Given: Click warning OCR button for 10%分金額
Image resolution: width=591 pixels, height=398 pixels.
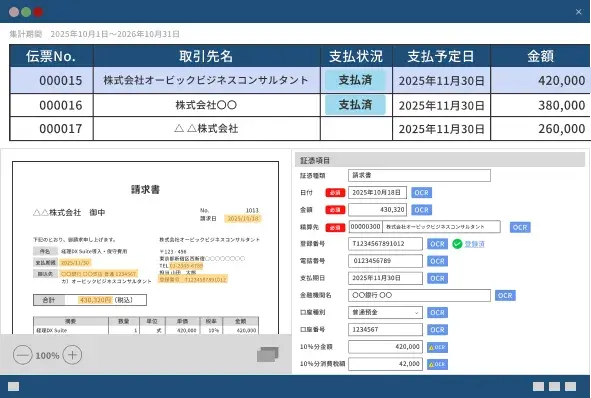Looking at the screenshot, I should pyautogui.click(x=437, y=347).
